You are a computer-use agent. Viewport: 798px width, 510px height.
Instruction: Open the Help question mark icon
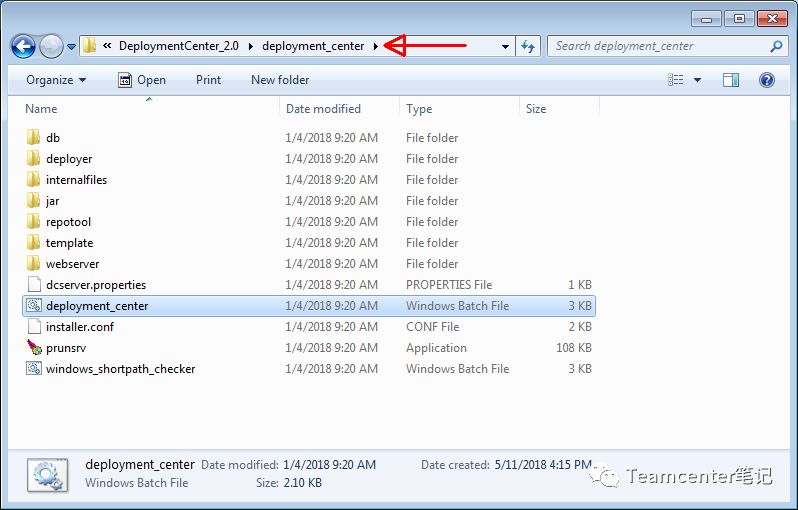tap(767, 80)
